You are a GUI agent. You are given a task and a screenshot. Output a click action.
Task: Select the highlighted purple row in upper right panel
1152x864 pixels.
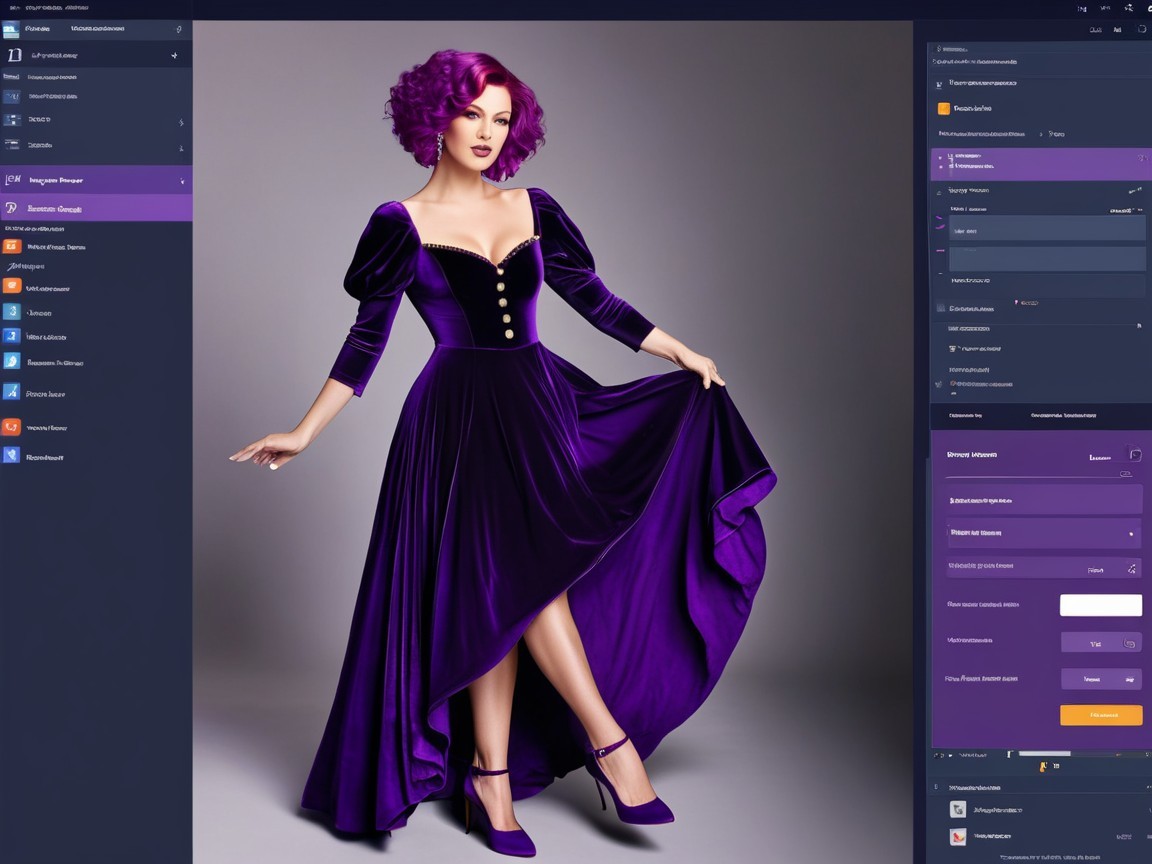(1040, 164)
